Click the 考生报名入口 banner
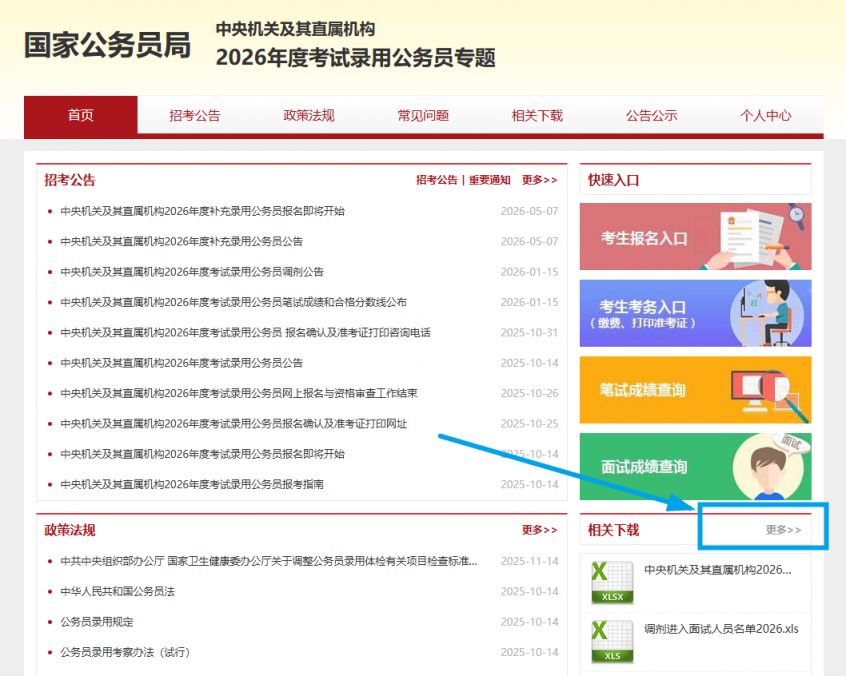The width and height of the screenshot is (846, 676). pos(695,236)
